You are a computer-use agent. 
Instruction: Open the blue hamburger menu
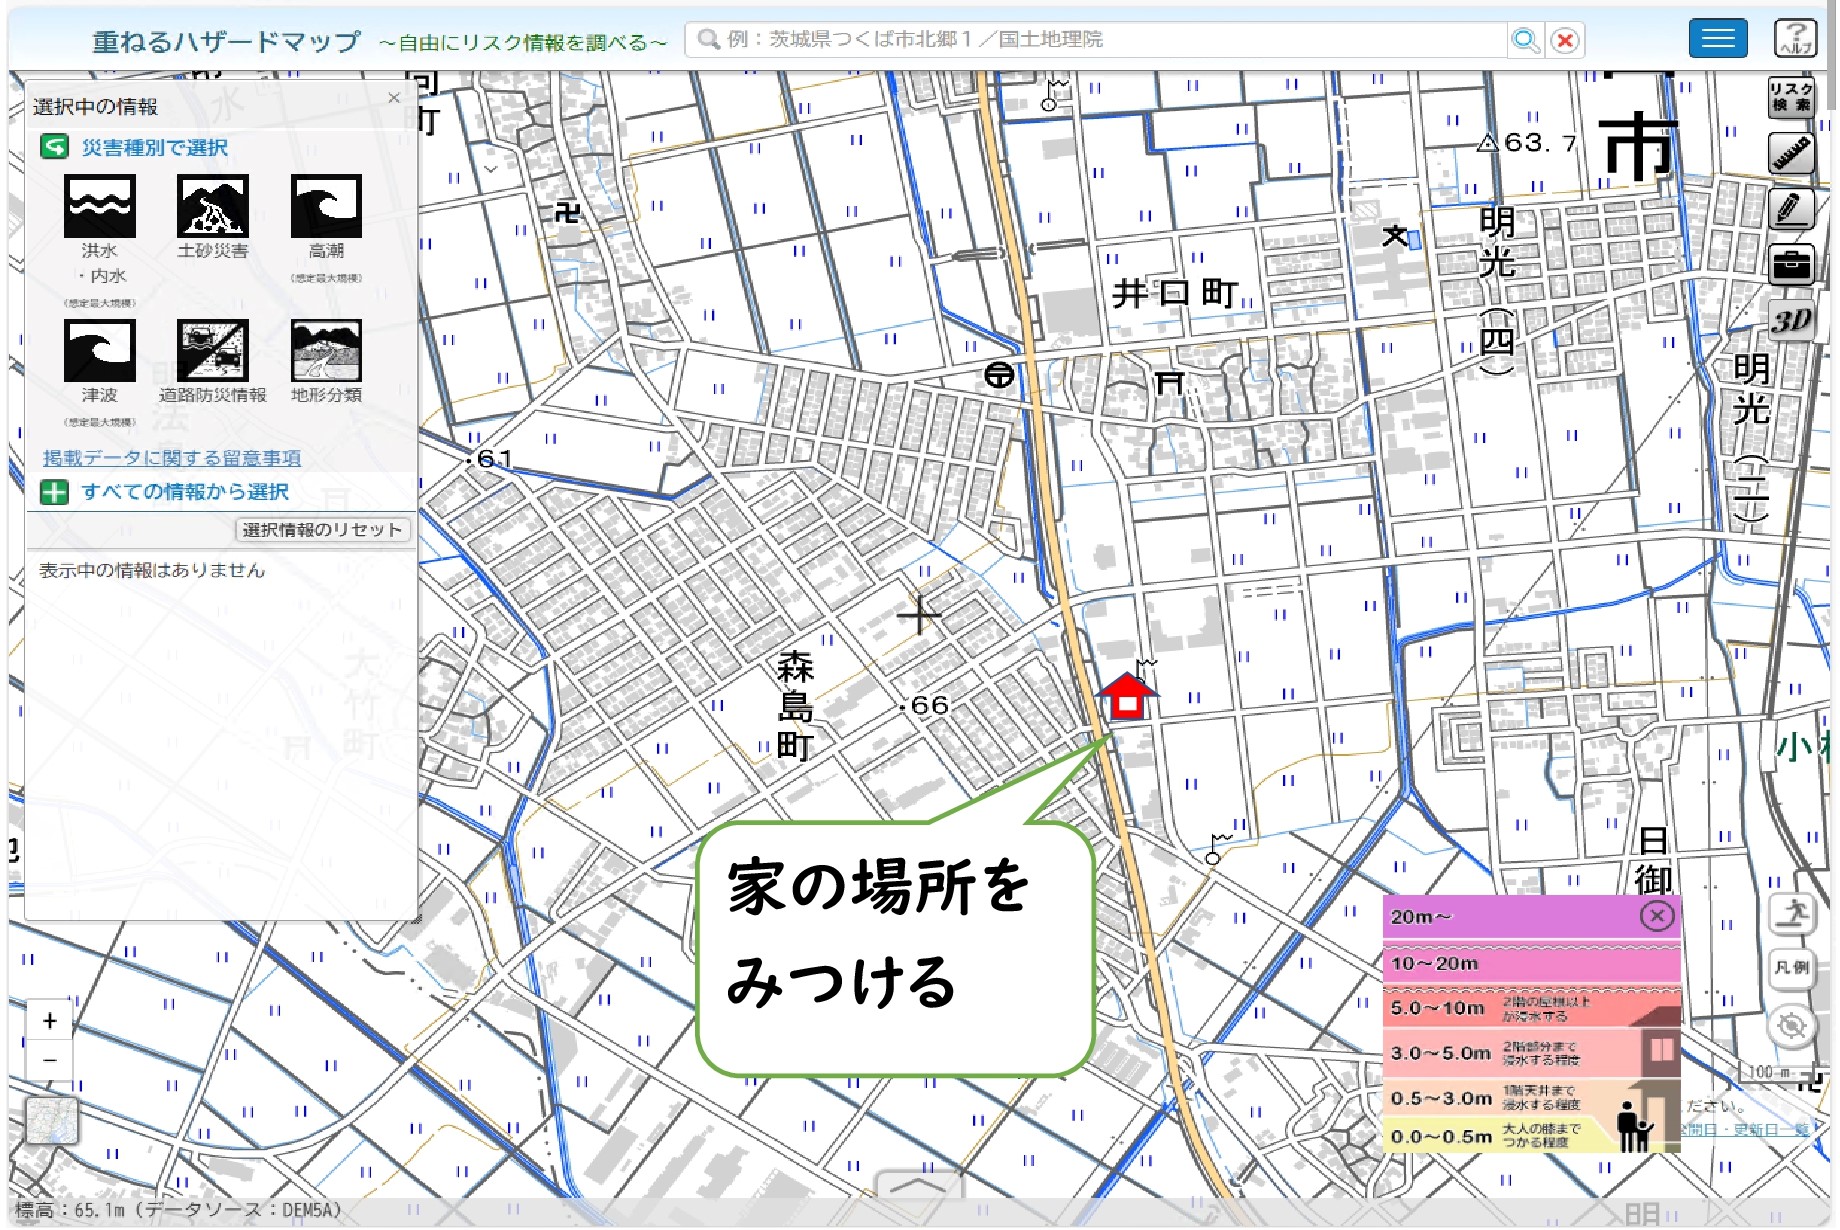click(1717, 39)
